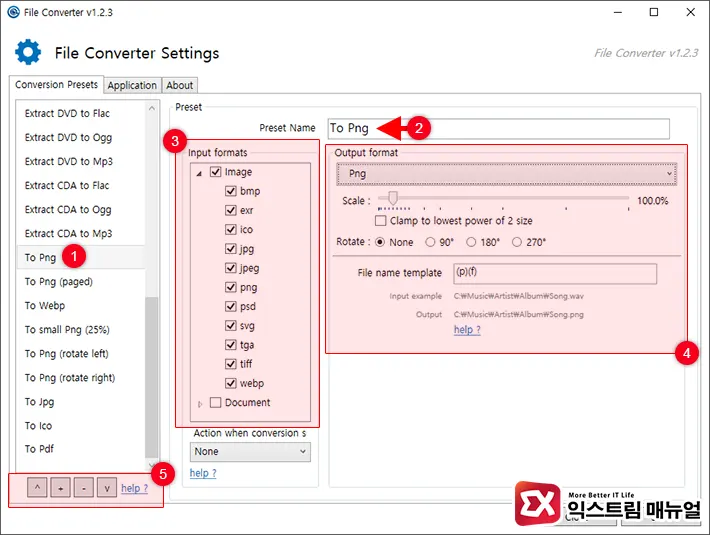Viewport: 710px width, 535px height.
Task: Uncheck the bmp input format checkbox
Action: (231, 191)
